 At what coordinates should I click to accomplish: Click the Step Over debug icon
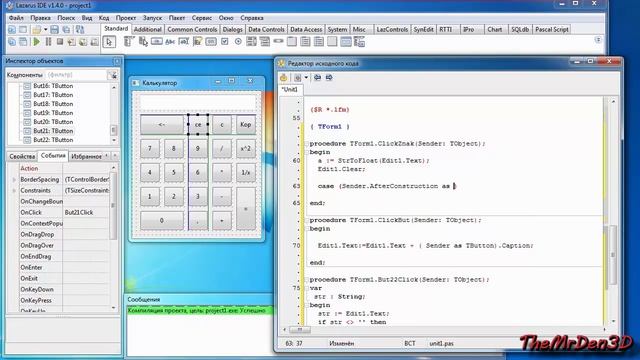point(83,42)
